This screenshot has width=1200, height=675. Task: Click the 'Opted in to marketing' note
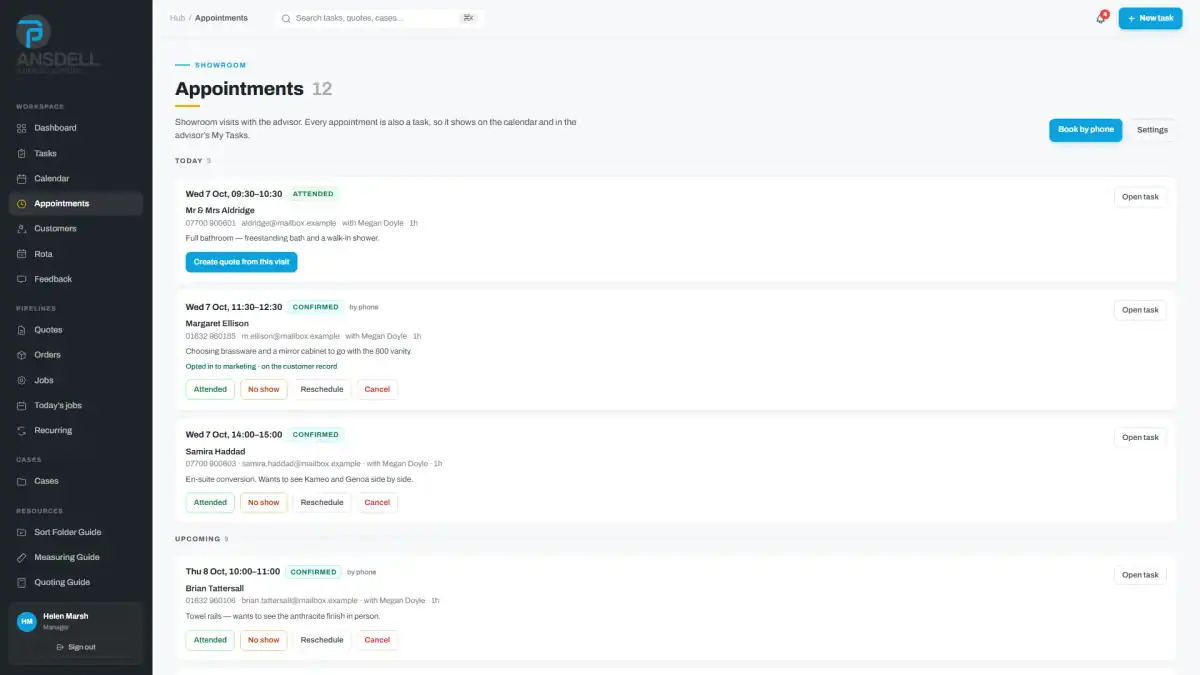click(x=261, y=367)
